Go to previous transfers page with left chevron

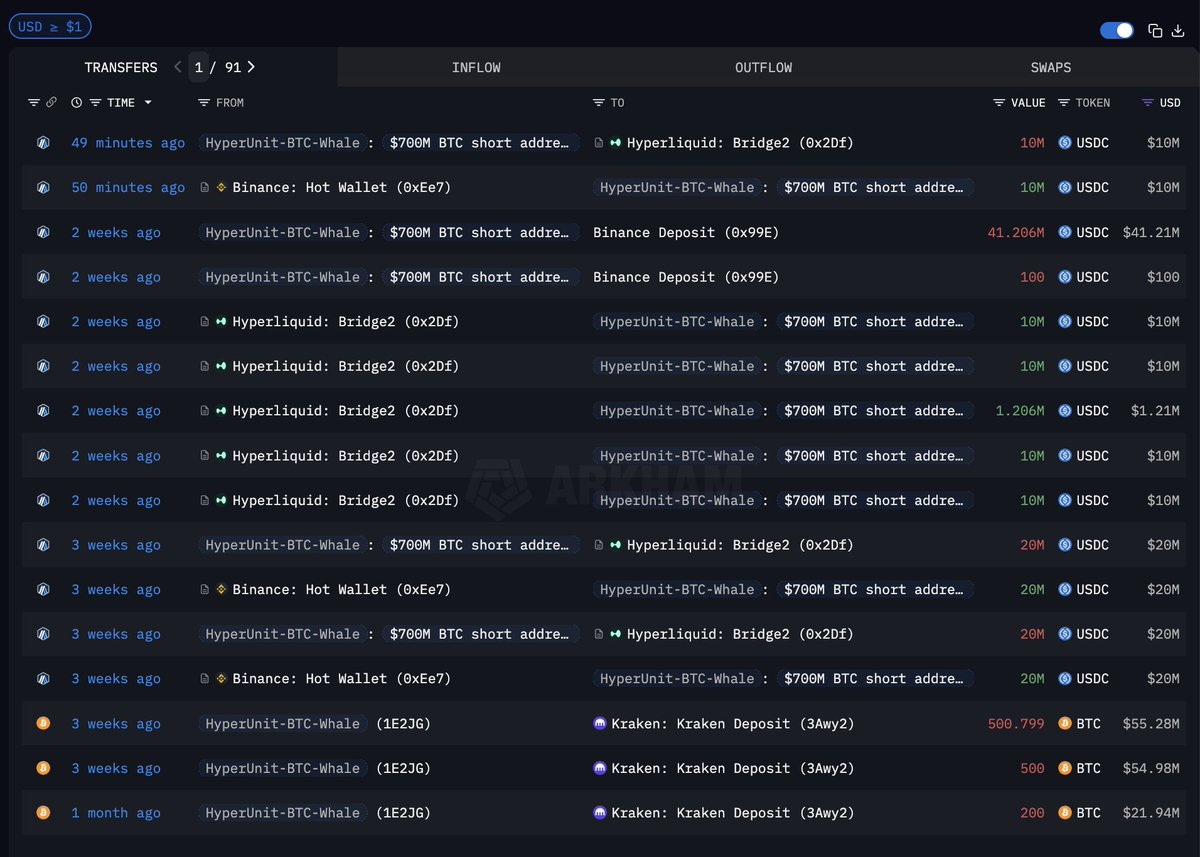coord(178,67)
